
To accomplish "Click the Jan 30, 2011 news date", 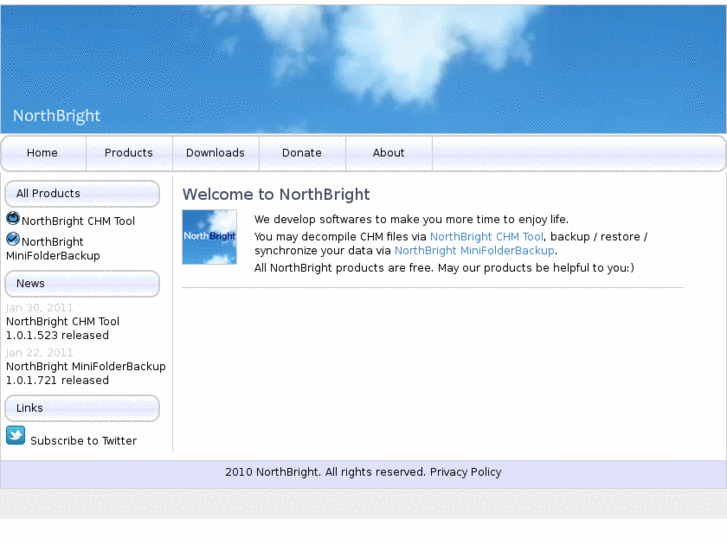I will click(x=39, y=308).
